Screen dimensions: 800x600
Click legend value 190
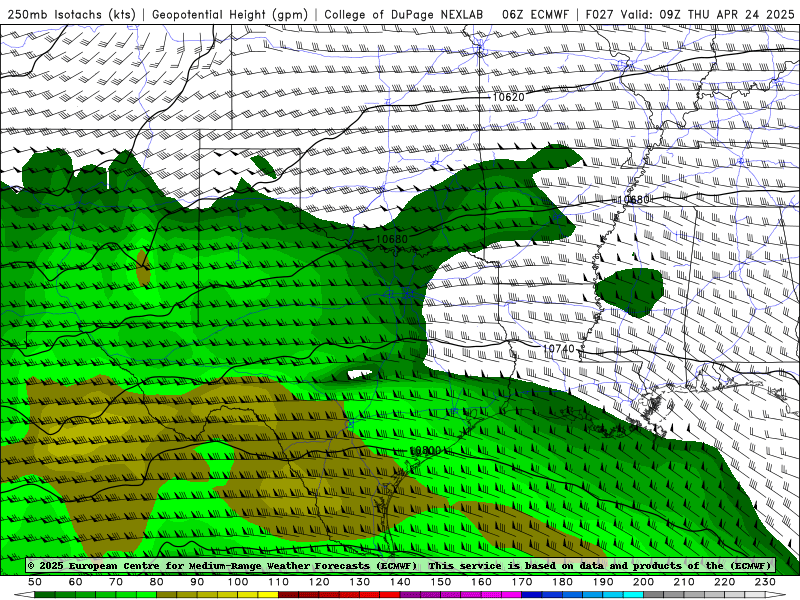point(603,582)
